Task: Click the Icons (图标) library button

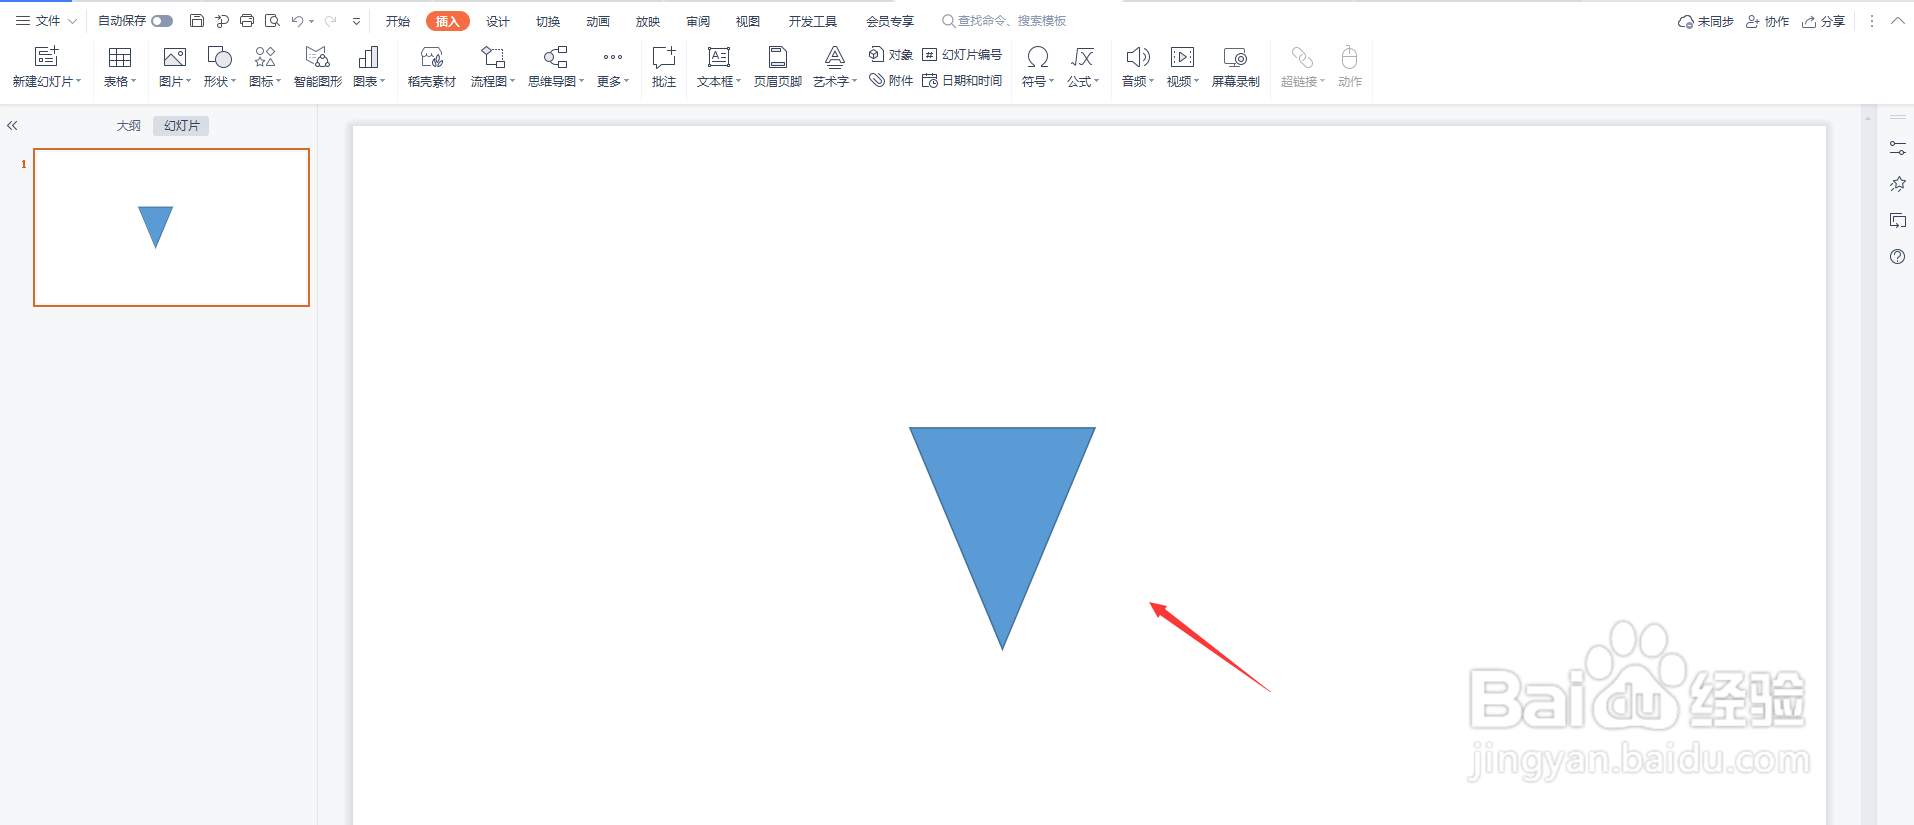Action: point(265,57)
